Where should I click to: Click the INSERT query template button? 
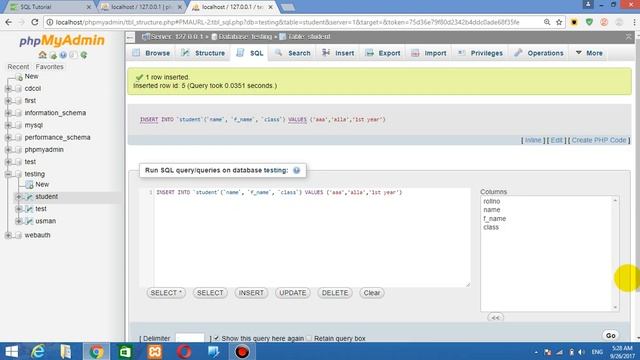tap(251, 293)
